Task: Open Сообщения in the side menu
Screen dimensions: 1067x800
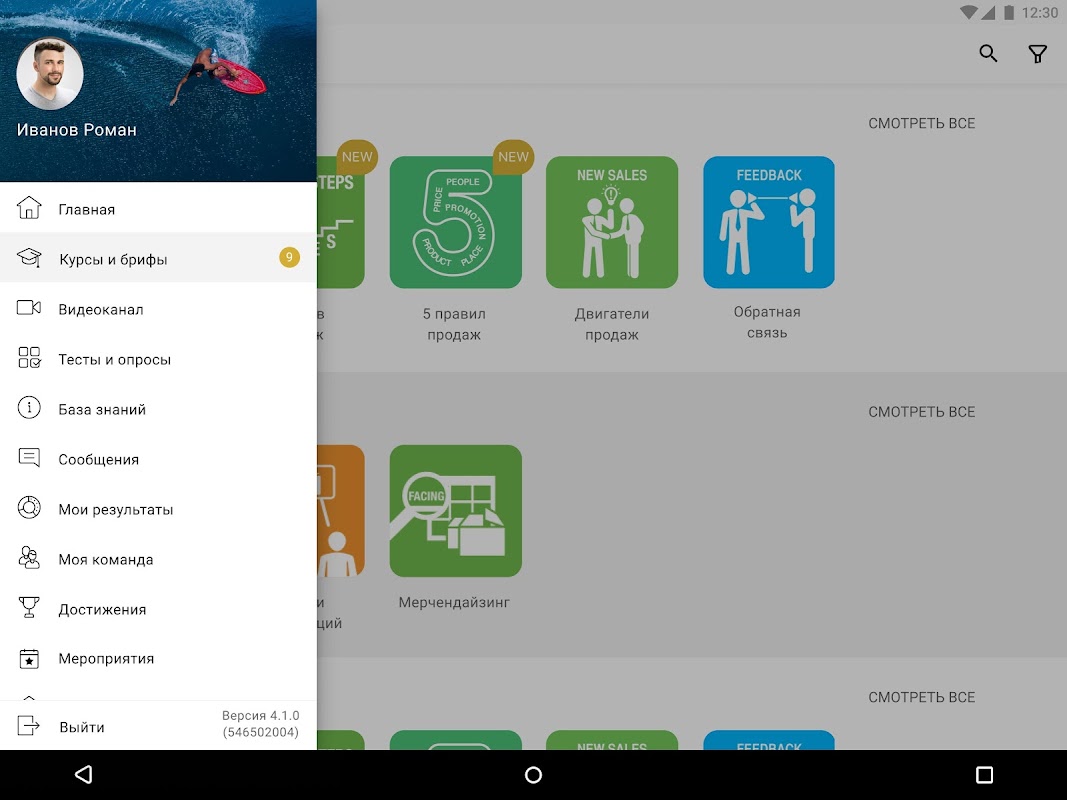Action: click(x=158, y=459)
